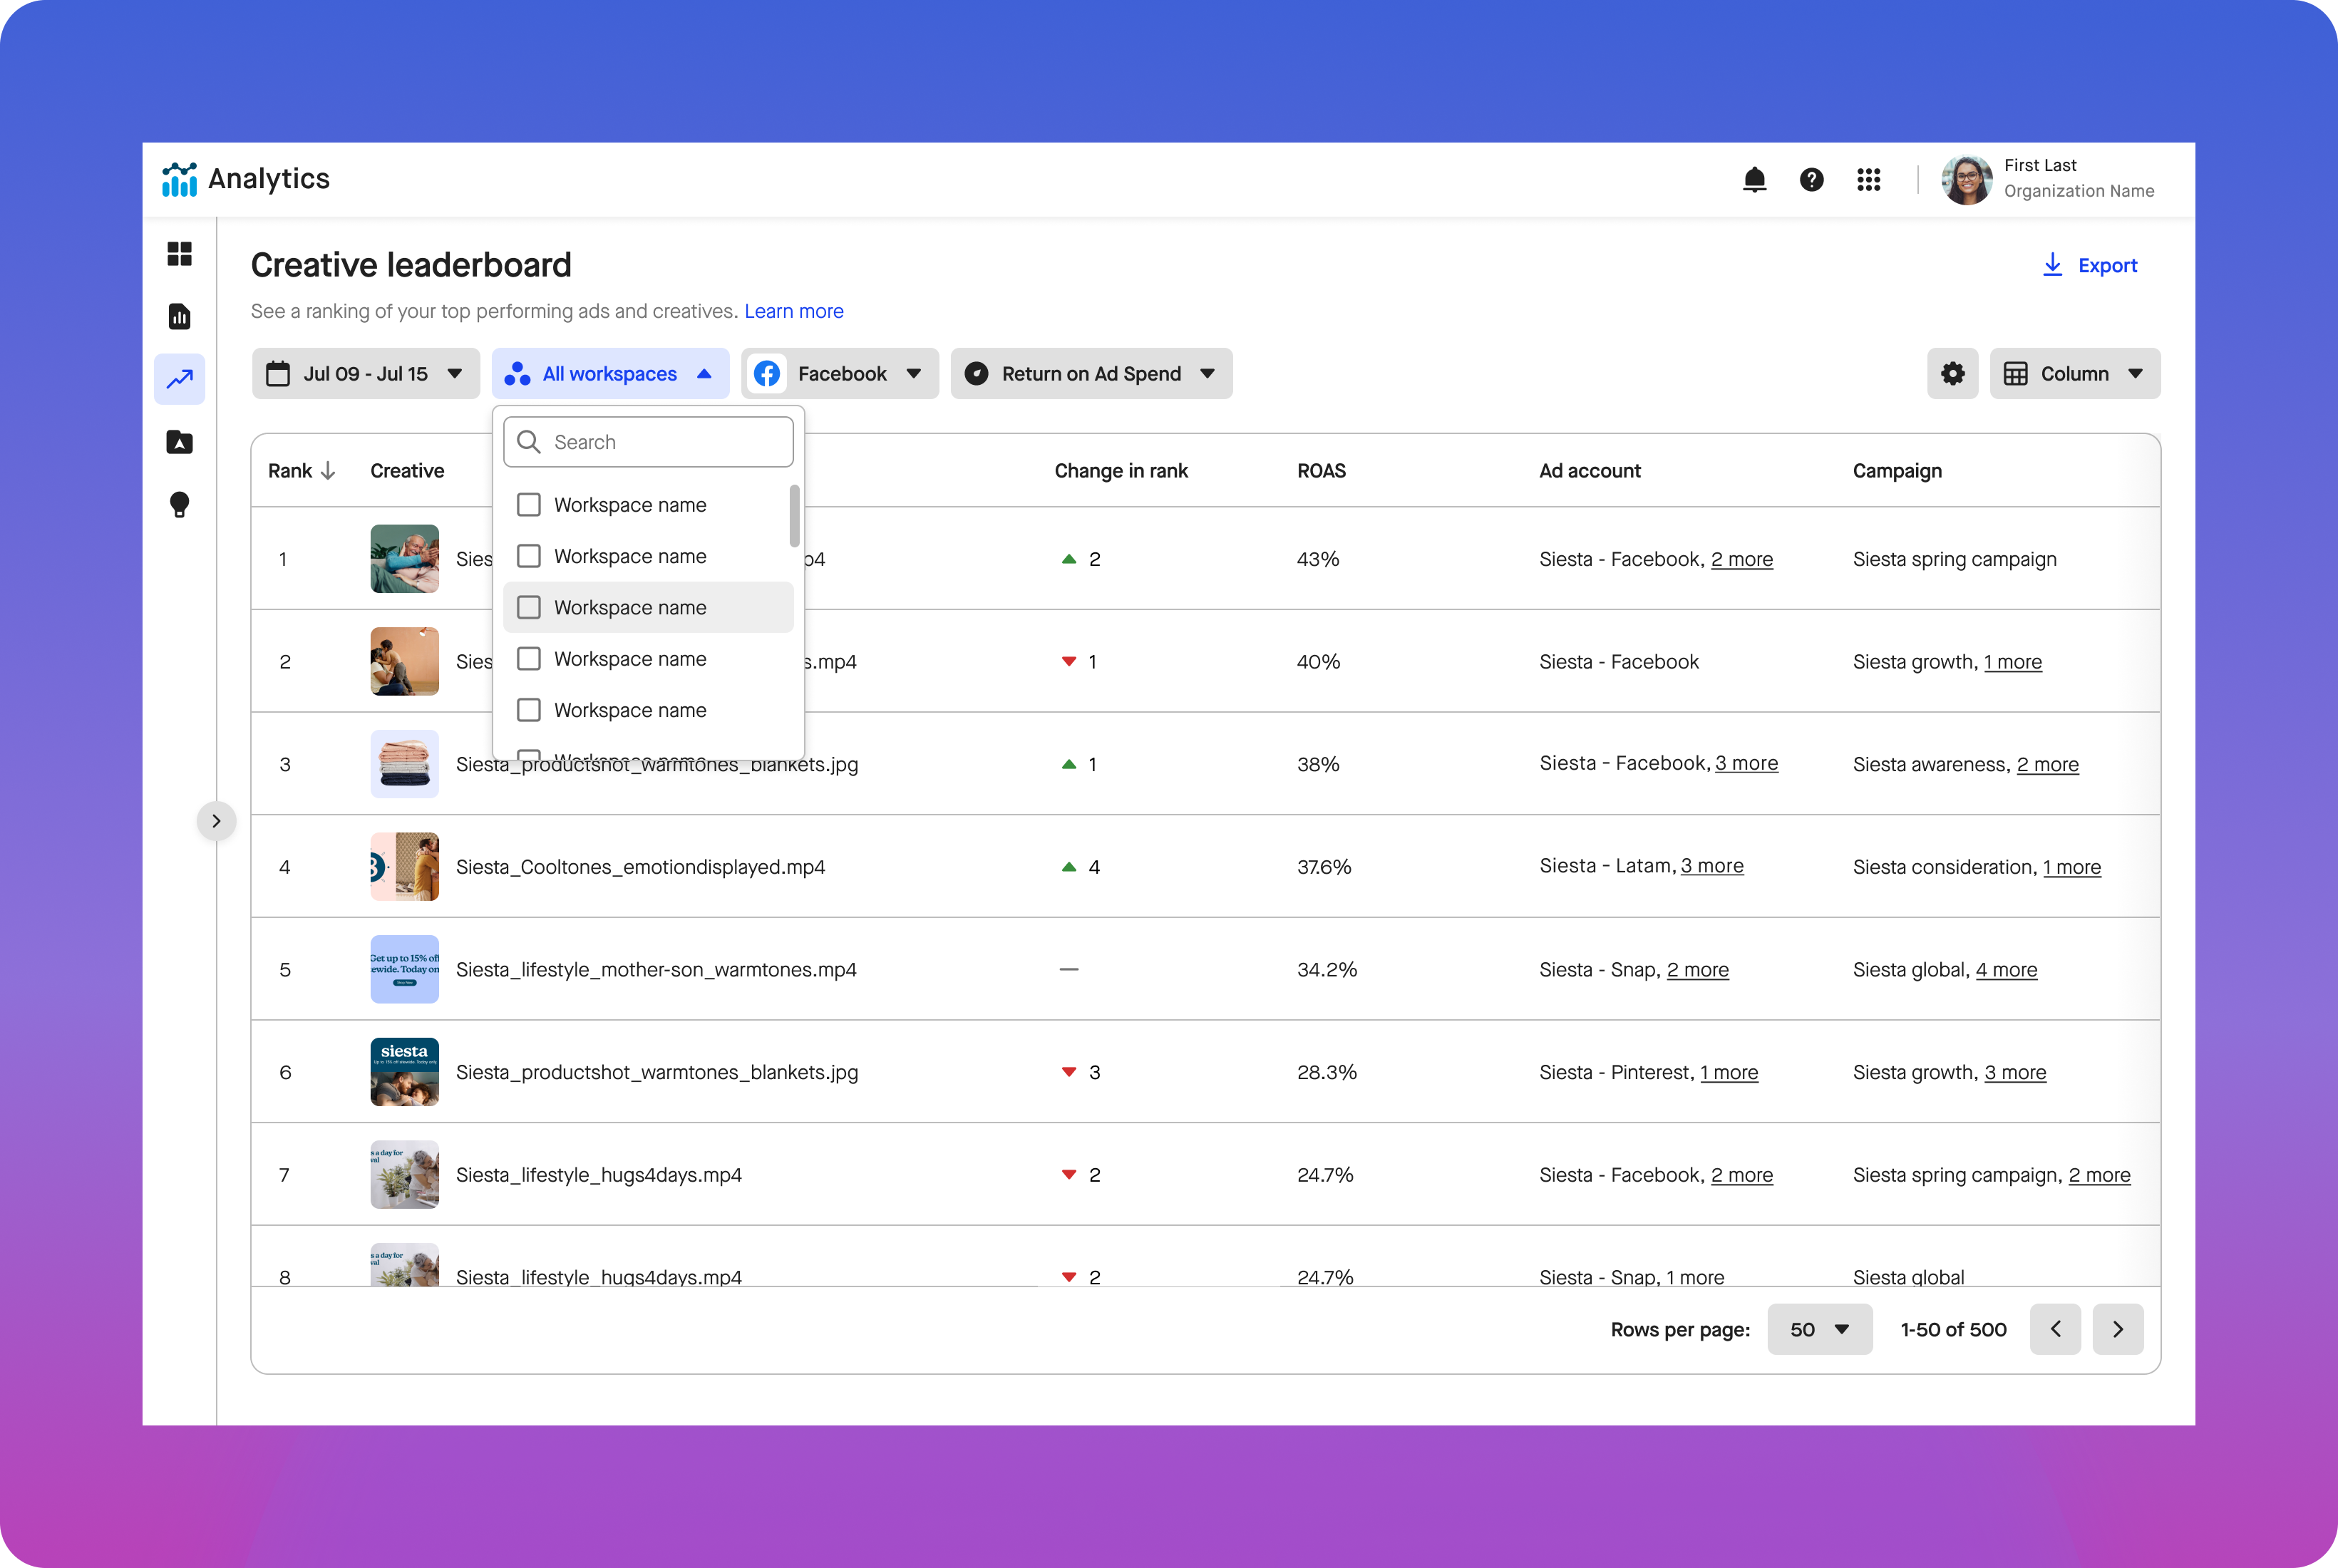Check the highlighted third Workspace name checkbox
Image resolution: width=2338 pixels, height=1568 pixels.
point(529,607)
